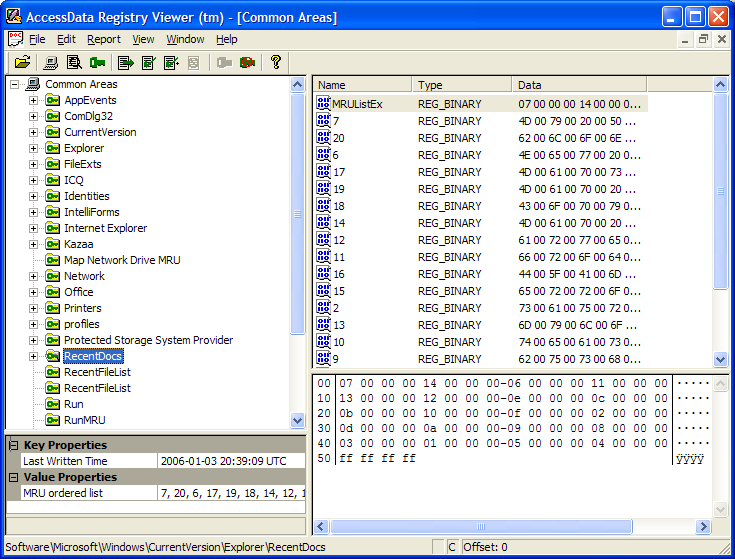This screenshot has width=735, height=559.
Task: Click the binary icon beside value 20
Action: [x=323, y=137]
